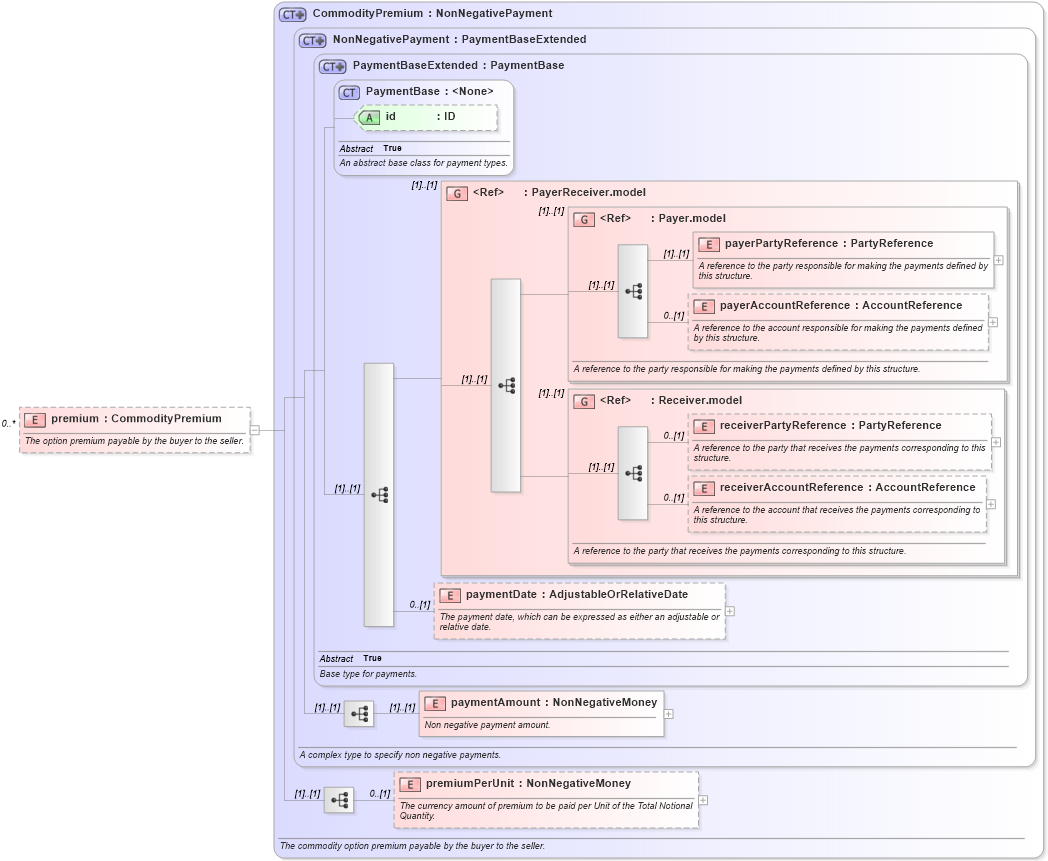Select the group icon for PayerReceiver.model reference
Image resolution: width=1048 pixels, height=861 pixels.
[456, 192]
